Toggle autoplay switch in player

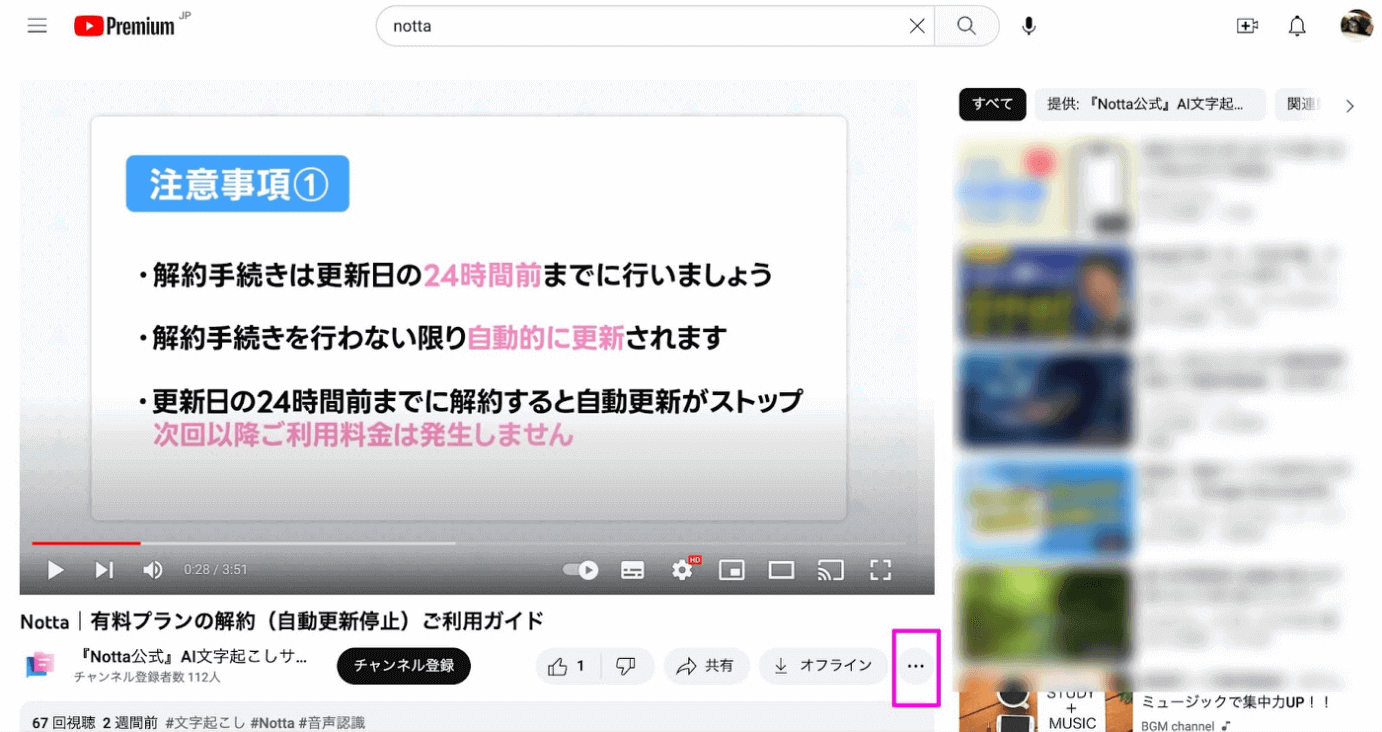[581, 570]
